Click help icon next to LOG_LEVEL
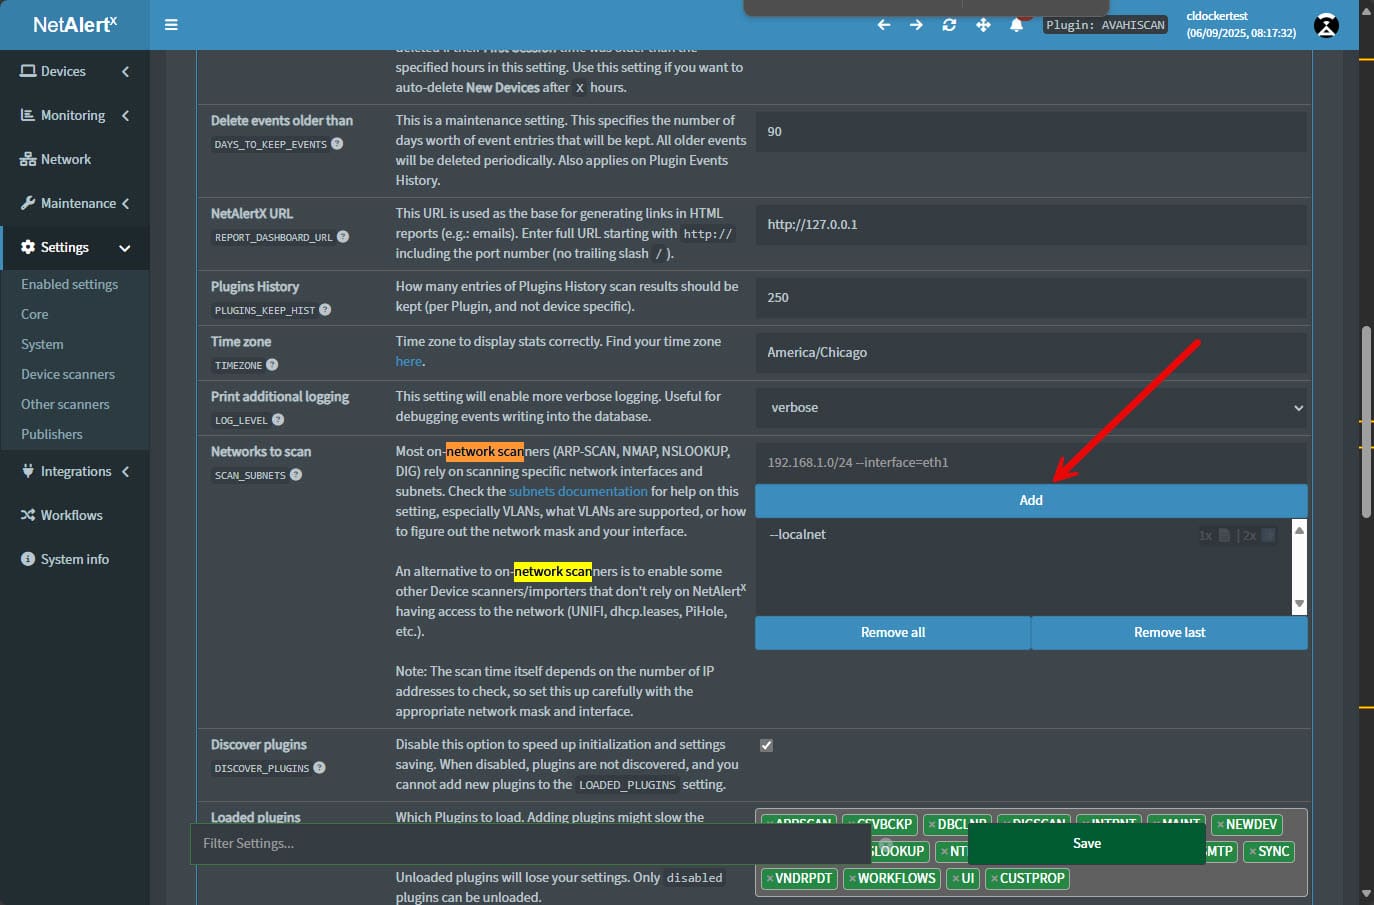 (278, 420)
